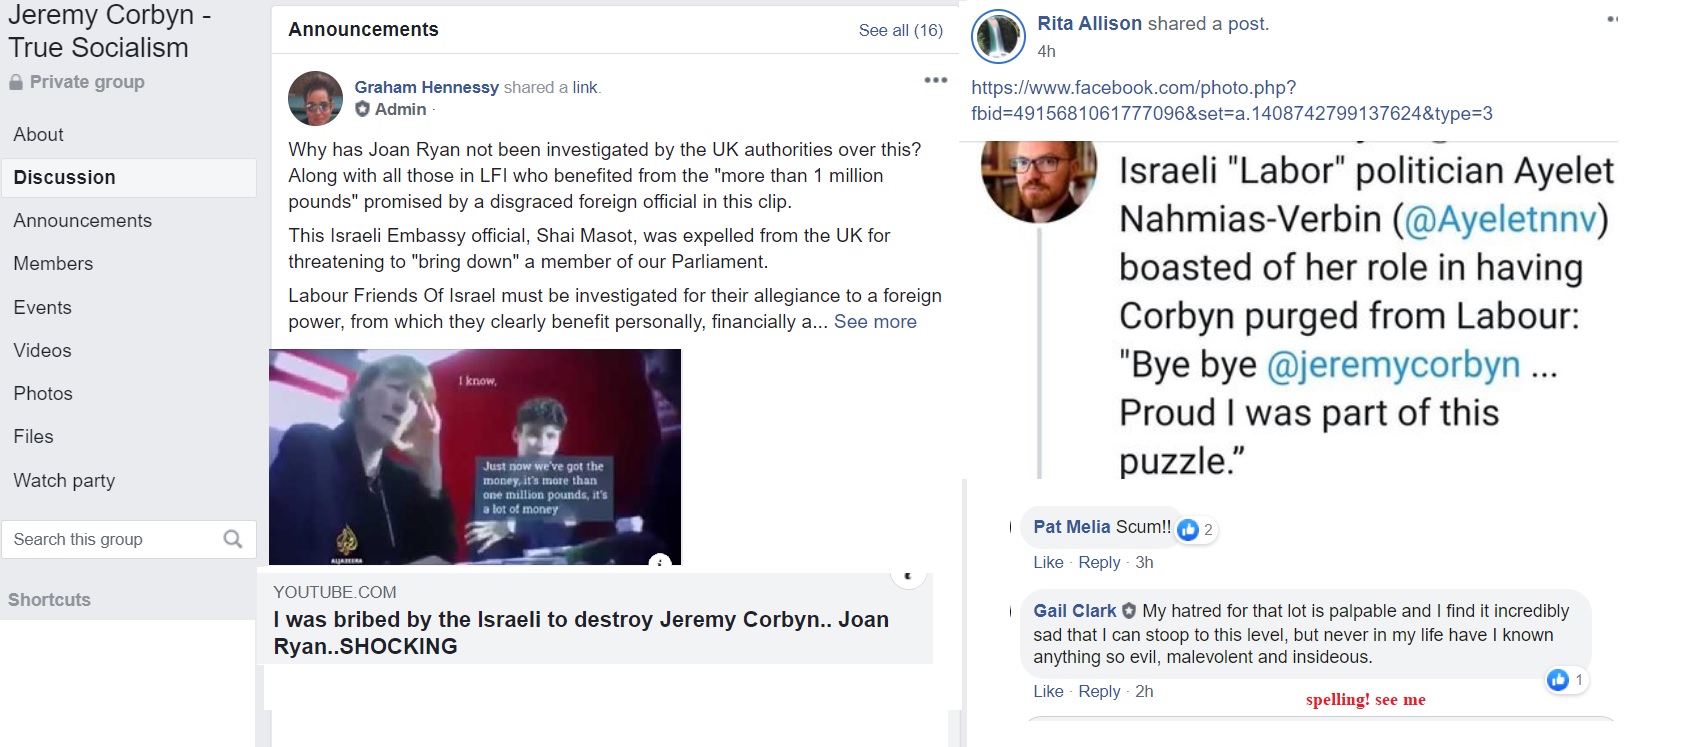The image size is (1696, 747).
Task: Go to the Watch party section
Action: click(64, 481)
